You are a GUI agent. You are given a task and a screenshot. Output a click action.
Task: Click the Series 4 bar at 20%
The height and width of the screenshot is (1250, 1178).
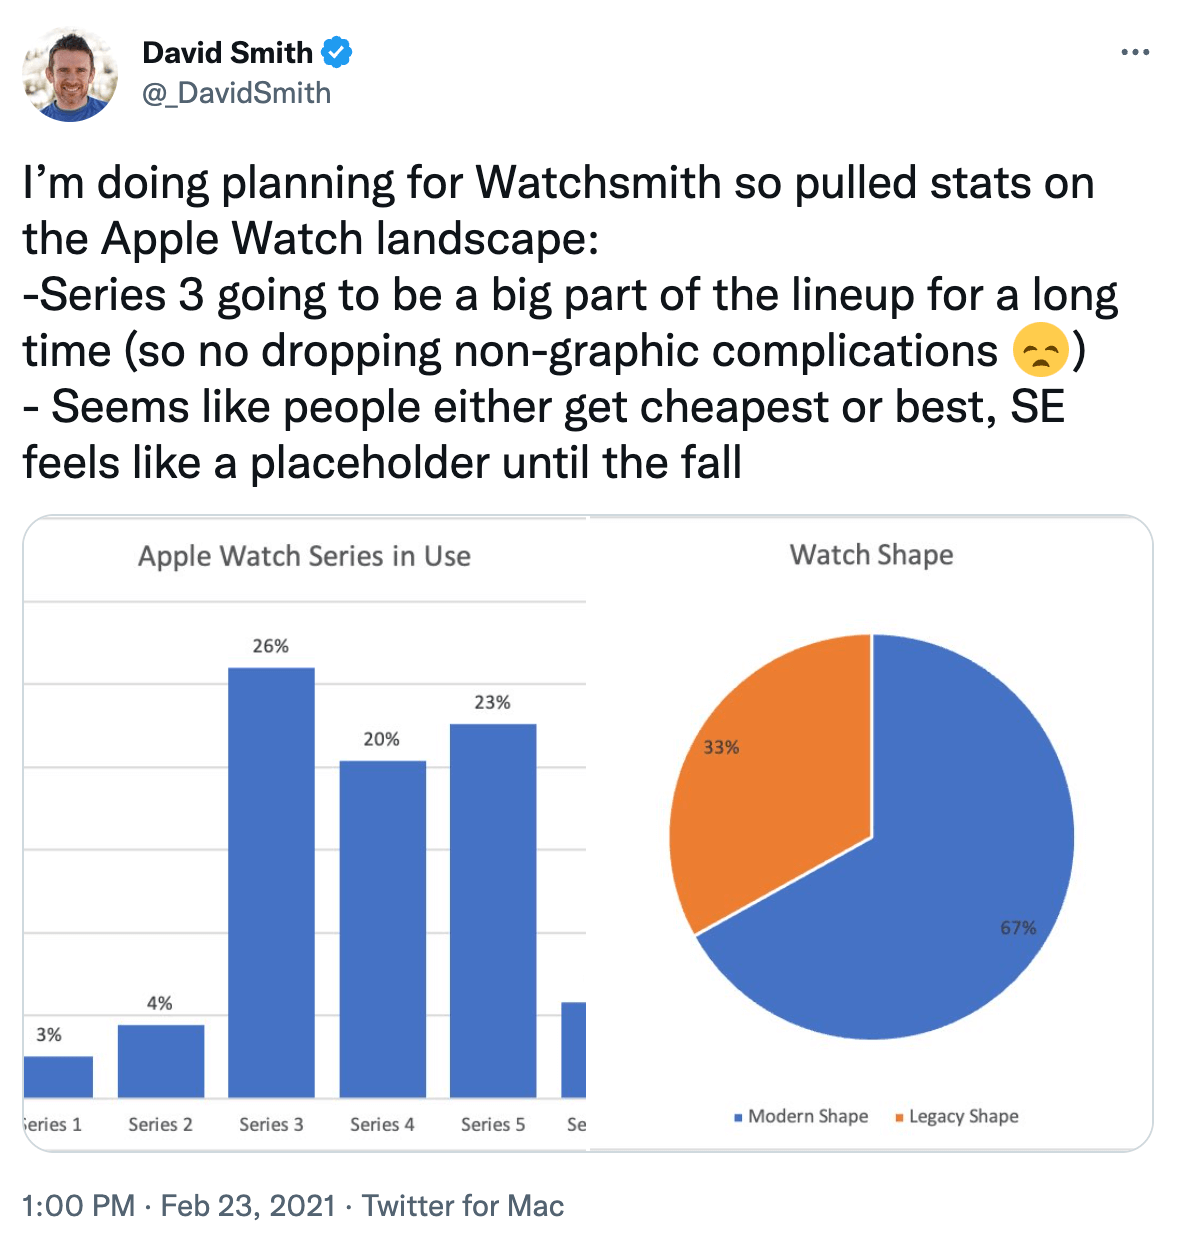pyautogui.click(x=382, y=929)
